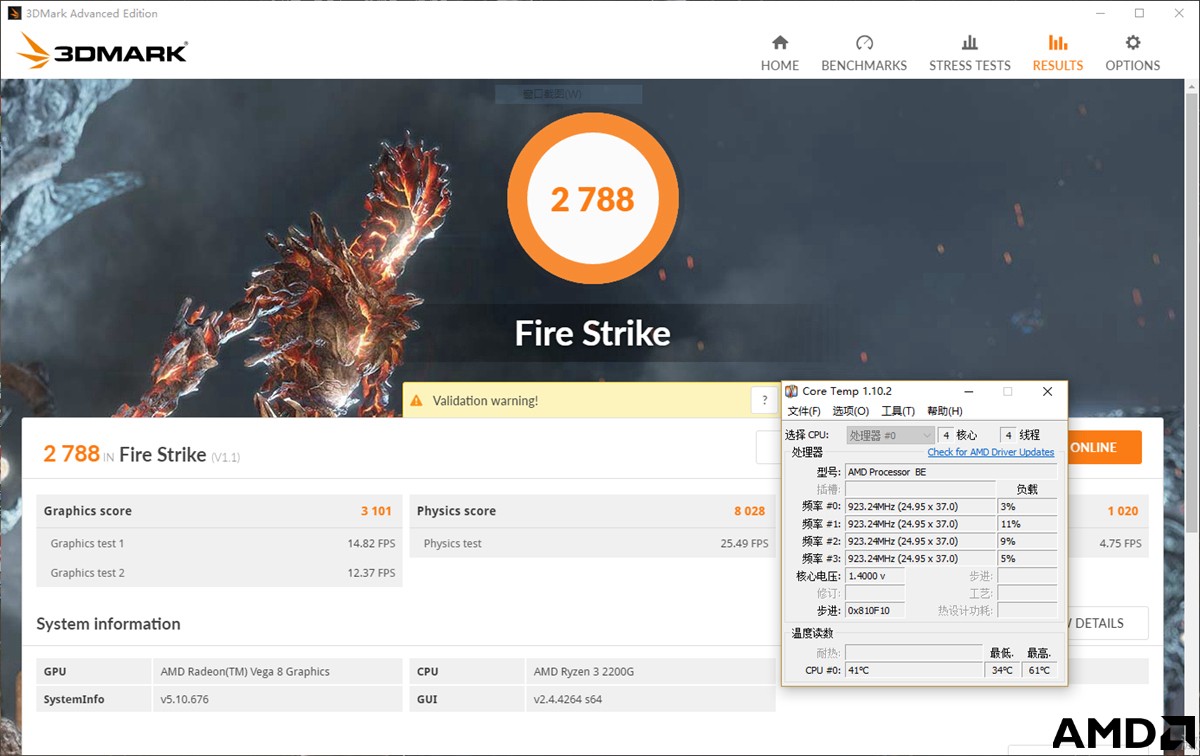Open the 帮助(H) menu in Core Temp

pyautogui.click(x=945, y=411)
